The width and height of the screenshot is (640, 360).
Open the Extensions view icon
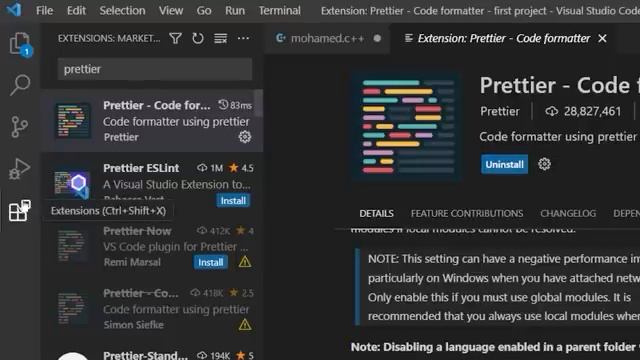(20, 211)
